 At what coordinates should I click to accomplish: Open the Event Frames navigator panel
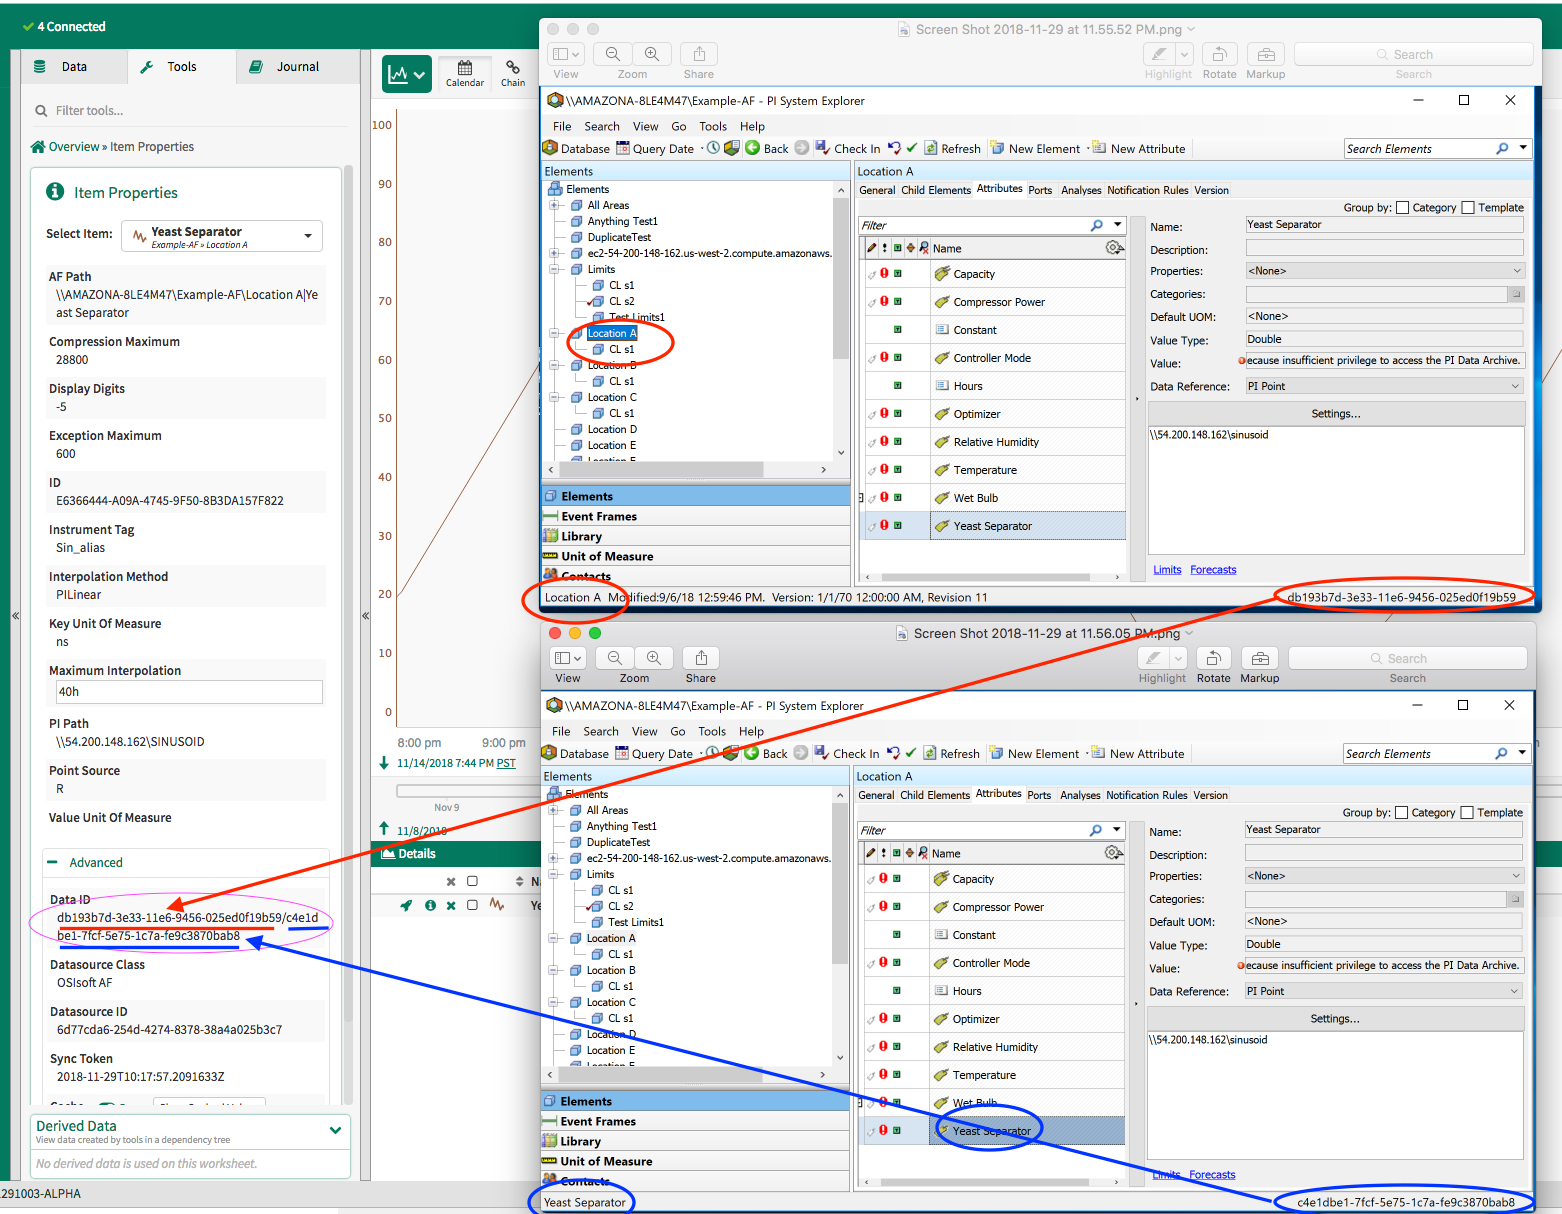(598, 515)
